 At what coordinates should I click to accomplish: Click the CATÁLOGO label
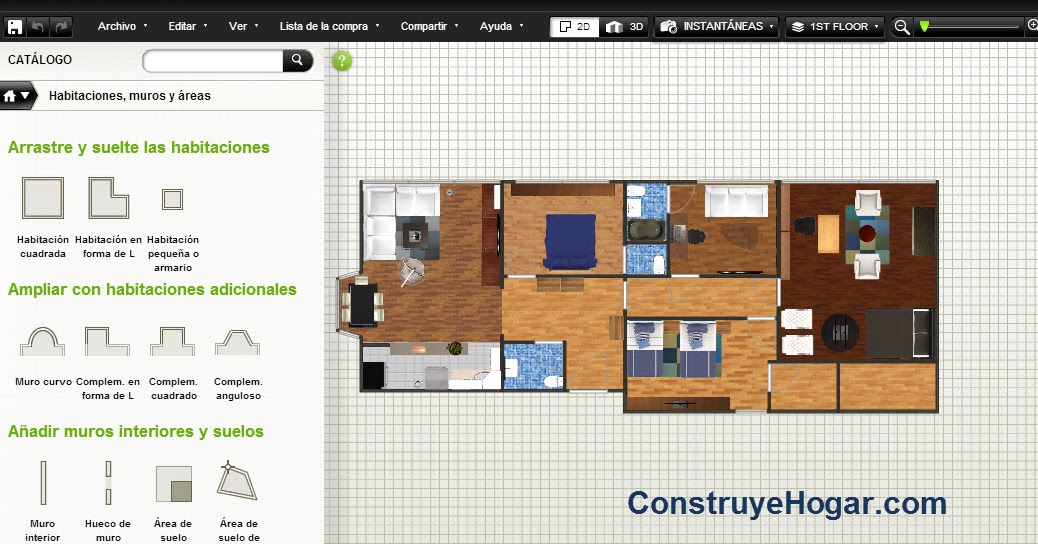[x=40, y=60]
